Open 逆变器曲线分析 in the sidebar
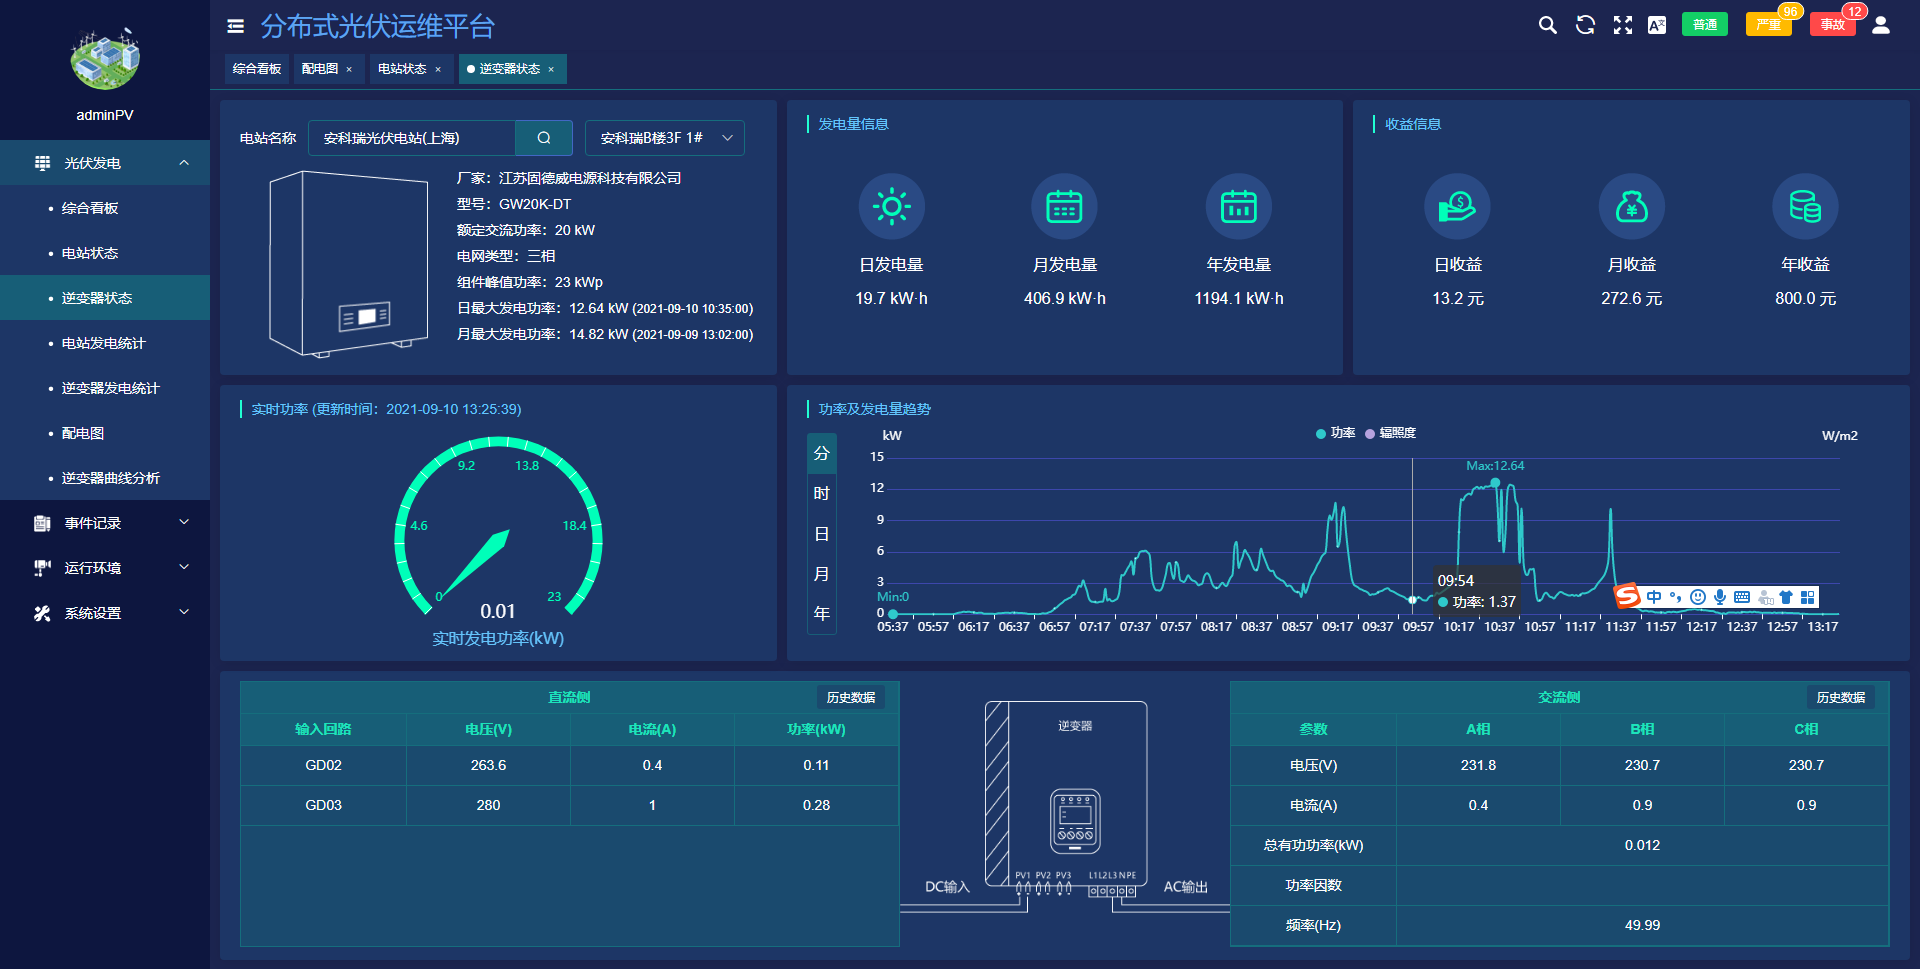 point(110,478)
